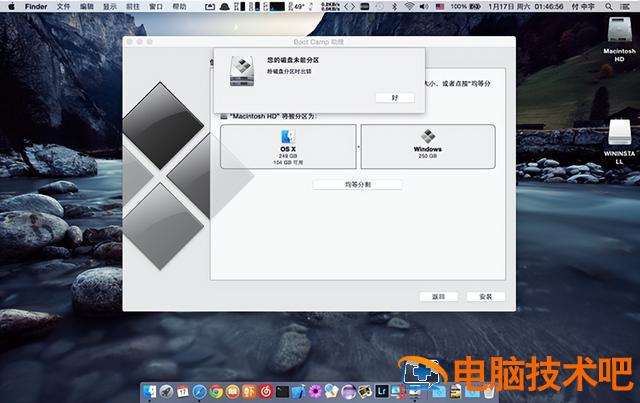Screen dimensions: 640x403
Task: Click the hat-shaped icon in the menu bar
Action: click(x=224, y=7)
